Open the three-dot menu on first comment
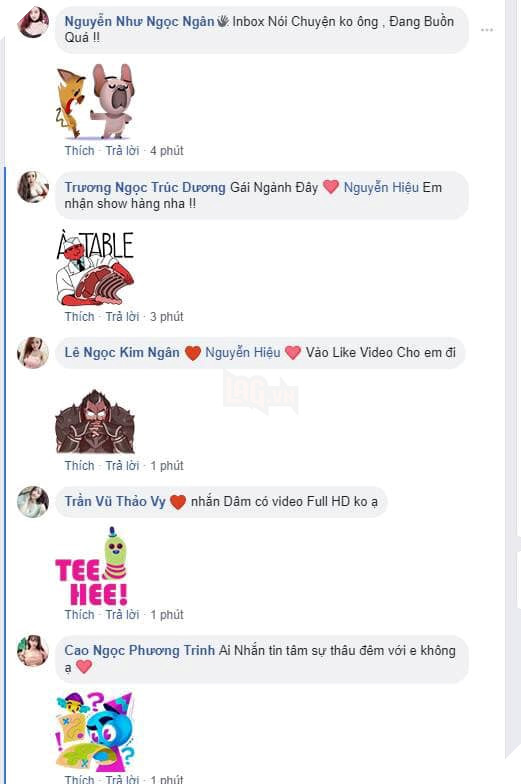This screenshot has height=784, width=521. click(x=486, y=30)
